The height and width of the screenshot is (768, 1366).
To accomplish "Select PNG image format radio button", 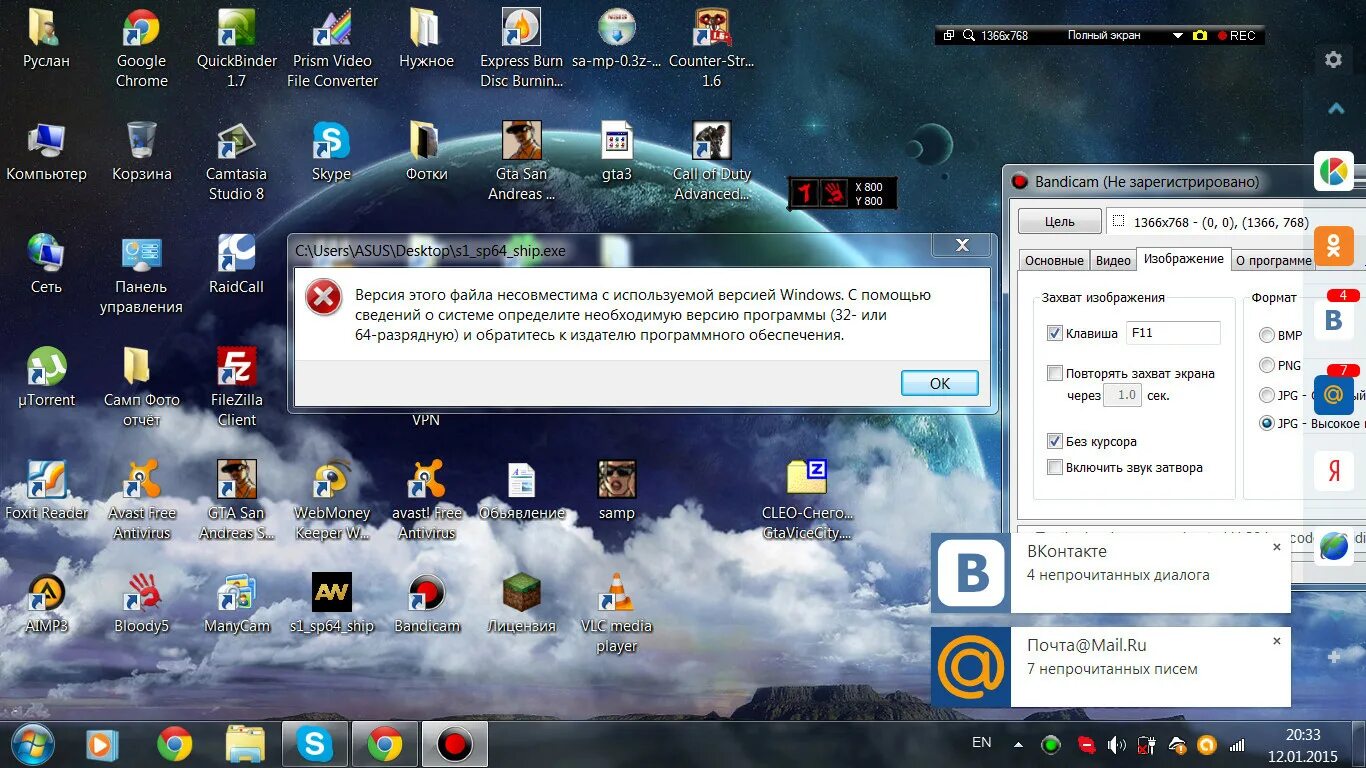I will [1267, 365].
